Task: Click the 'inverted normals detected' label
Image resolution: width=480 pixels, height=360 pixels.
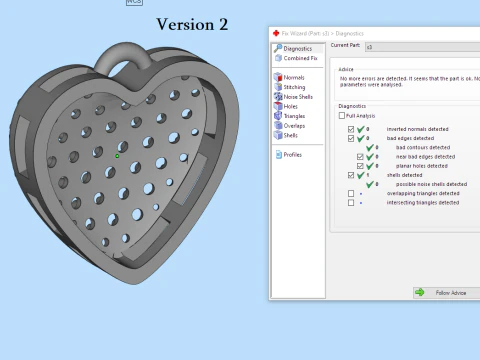Action: [x=417, y=129]
